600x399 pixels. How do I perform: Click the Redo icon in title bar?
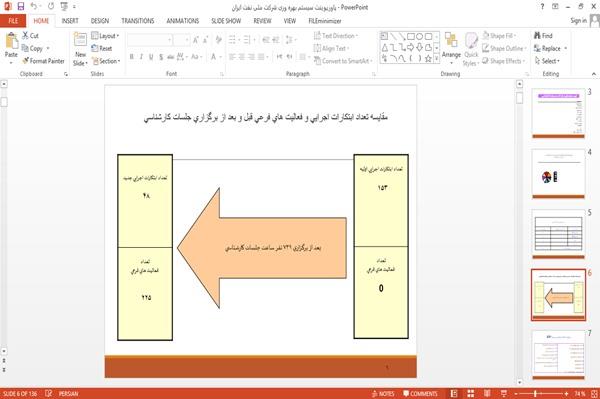[51, 6]
